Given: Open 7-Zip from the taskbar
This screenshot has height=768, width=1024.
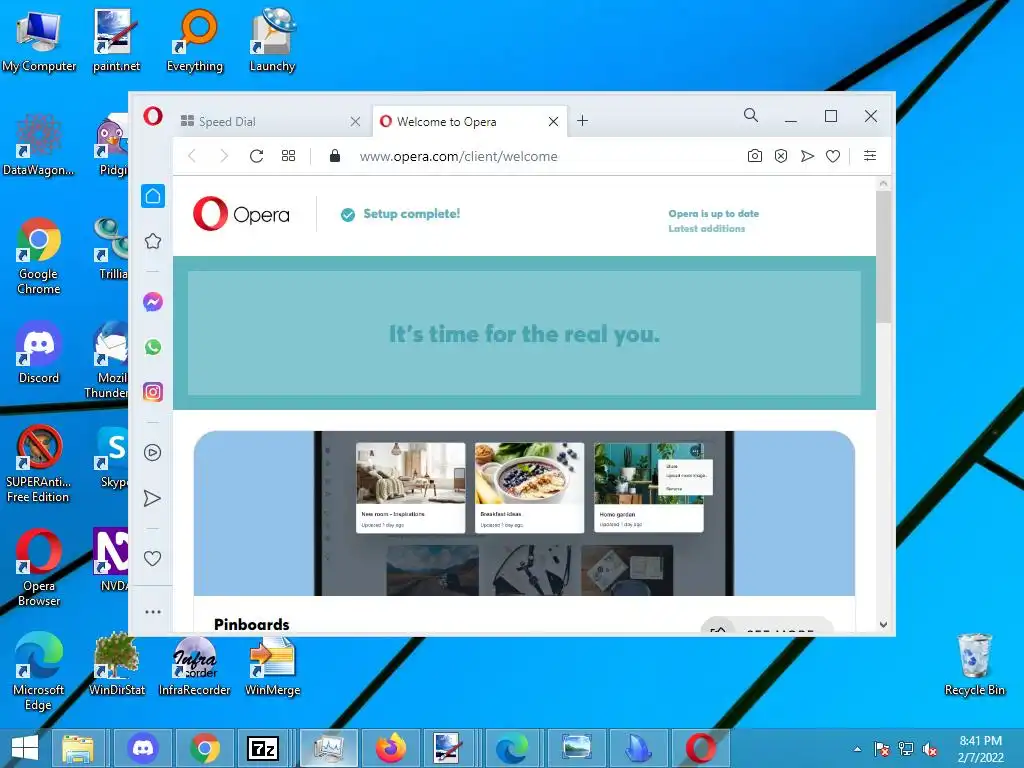Looking at the screenshot, I should pos(263,748).
